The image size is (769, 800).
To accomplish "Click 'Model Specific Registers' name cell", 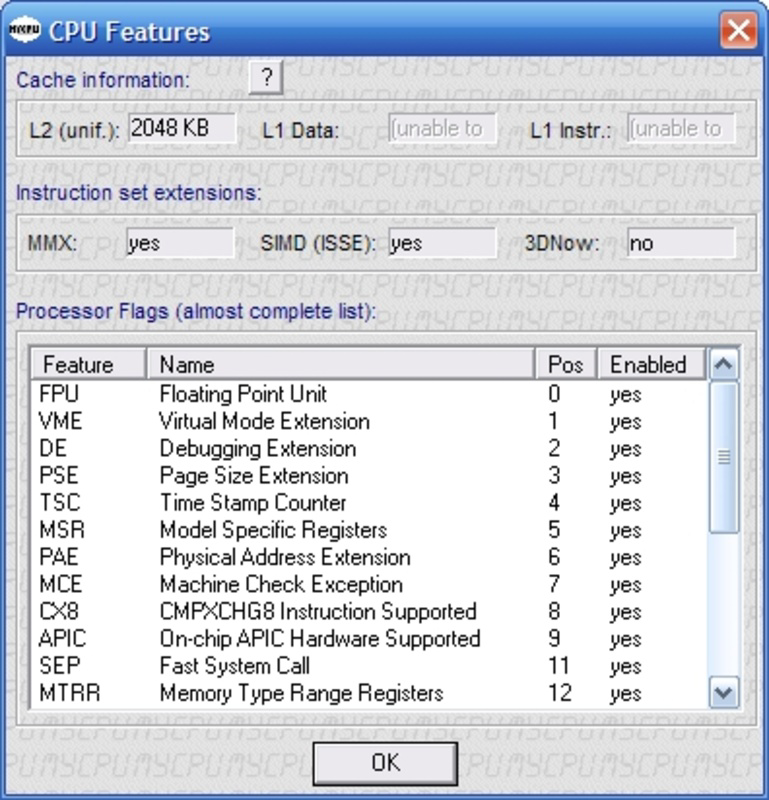I will (274, 530).
